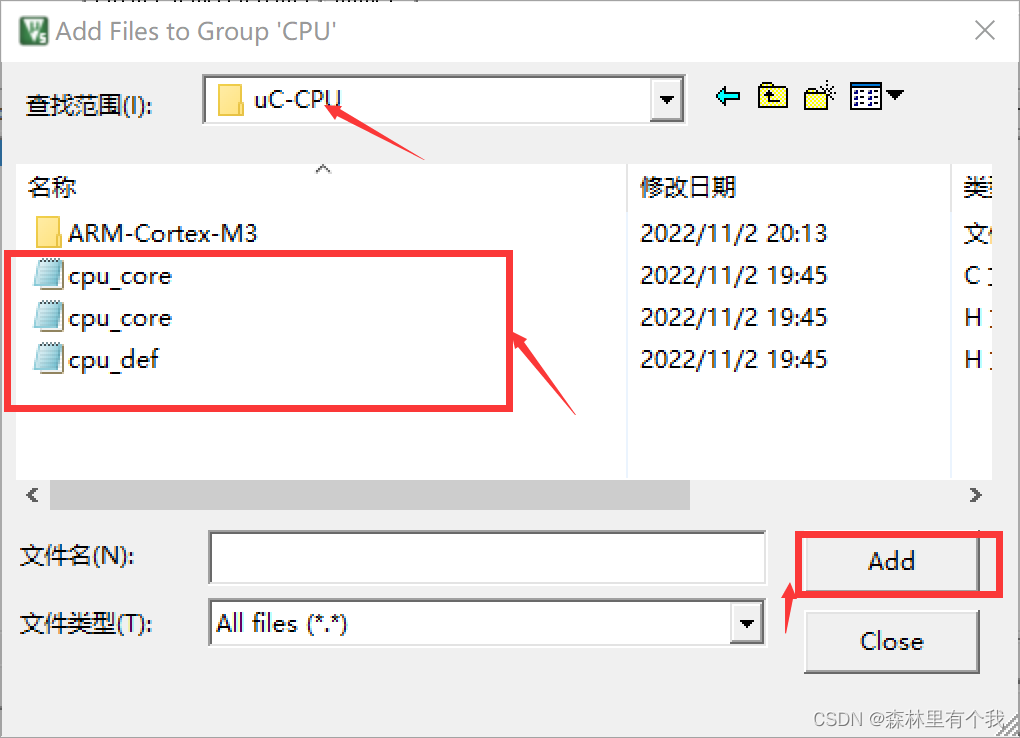This screenshot has width=1020, height=738.
Task: Select the cpu_def file
Action: point(113,360)
